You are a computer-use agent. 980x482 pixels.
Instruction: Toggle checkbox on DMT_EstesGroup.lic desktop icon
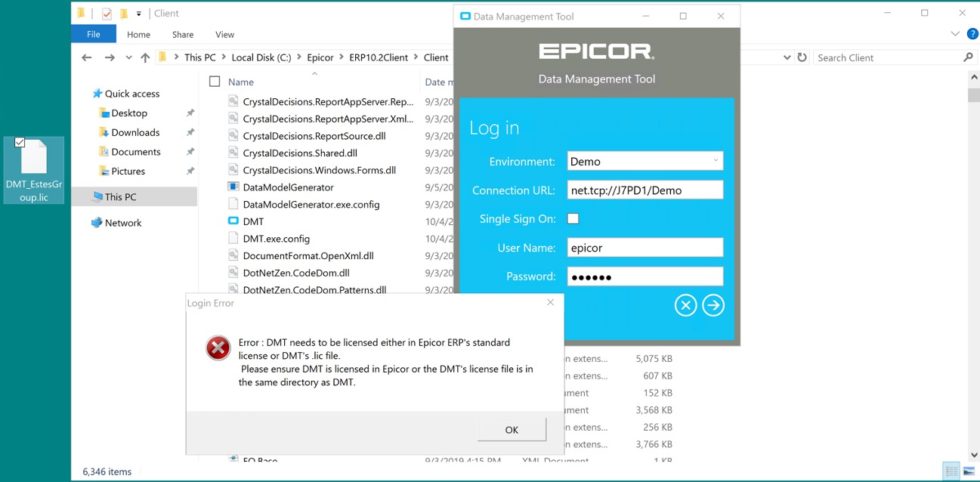pos(19,143)
